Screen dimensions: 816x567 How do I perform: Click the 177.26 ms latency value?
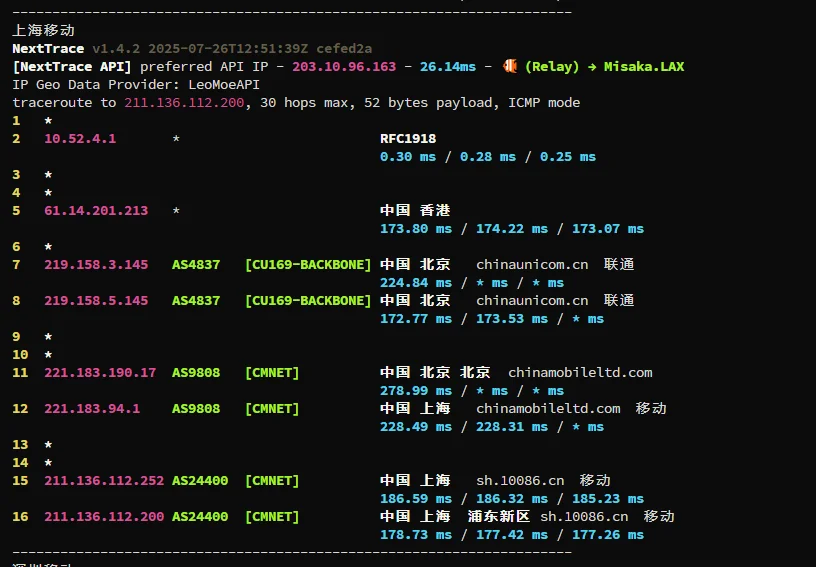coord(608,534)
